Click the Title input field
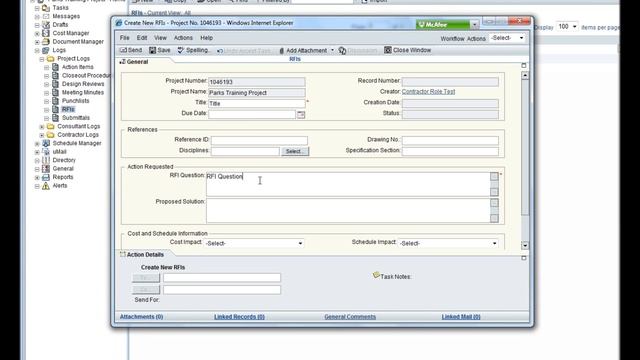The image size is (640, 360). [257, 104]
